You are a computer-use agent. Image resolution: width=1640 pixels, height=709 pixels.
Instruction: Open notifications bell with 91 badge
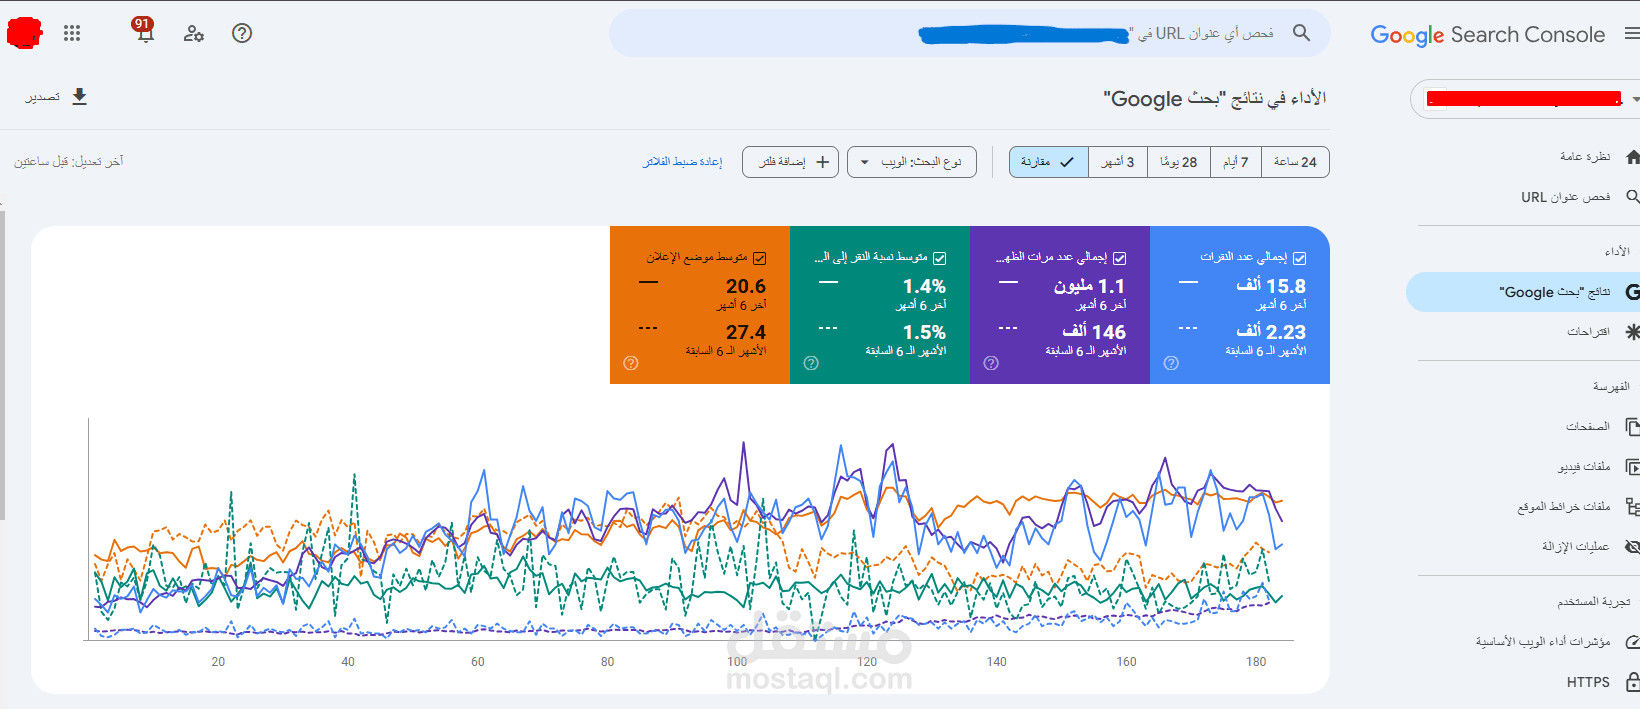(x=145, y=30)
